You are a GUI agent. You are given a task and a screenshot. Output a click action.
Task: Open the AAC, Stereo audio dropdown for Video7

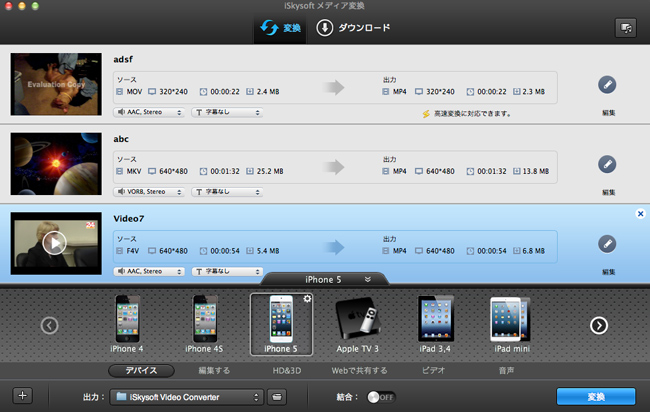pyautogui.click(x=149, y=271)
